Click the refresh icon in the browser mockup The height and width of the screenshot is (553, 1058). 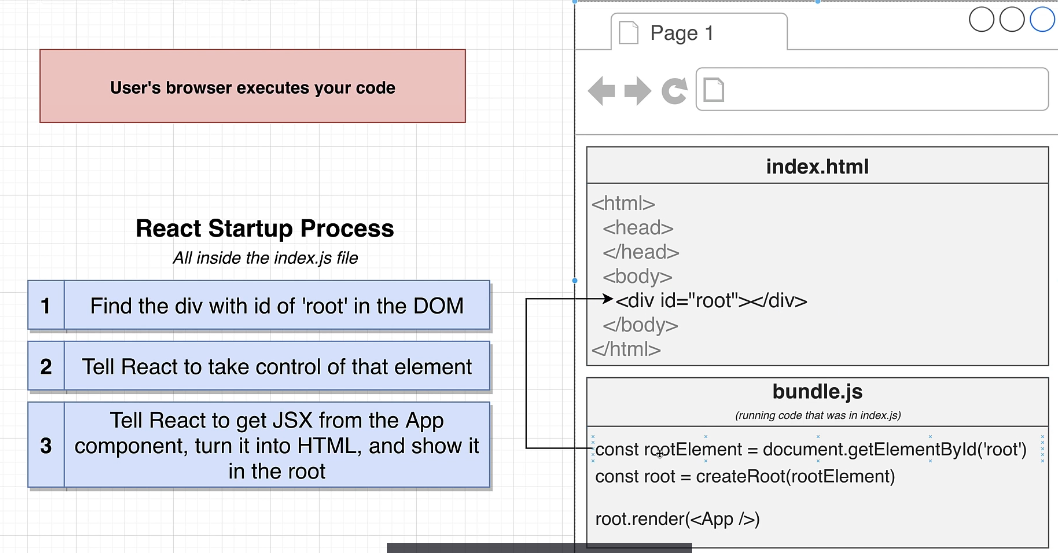coord(674,90)
